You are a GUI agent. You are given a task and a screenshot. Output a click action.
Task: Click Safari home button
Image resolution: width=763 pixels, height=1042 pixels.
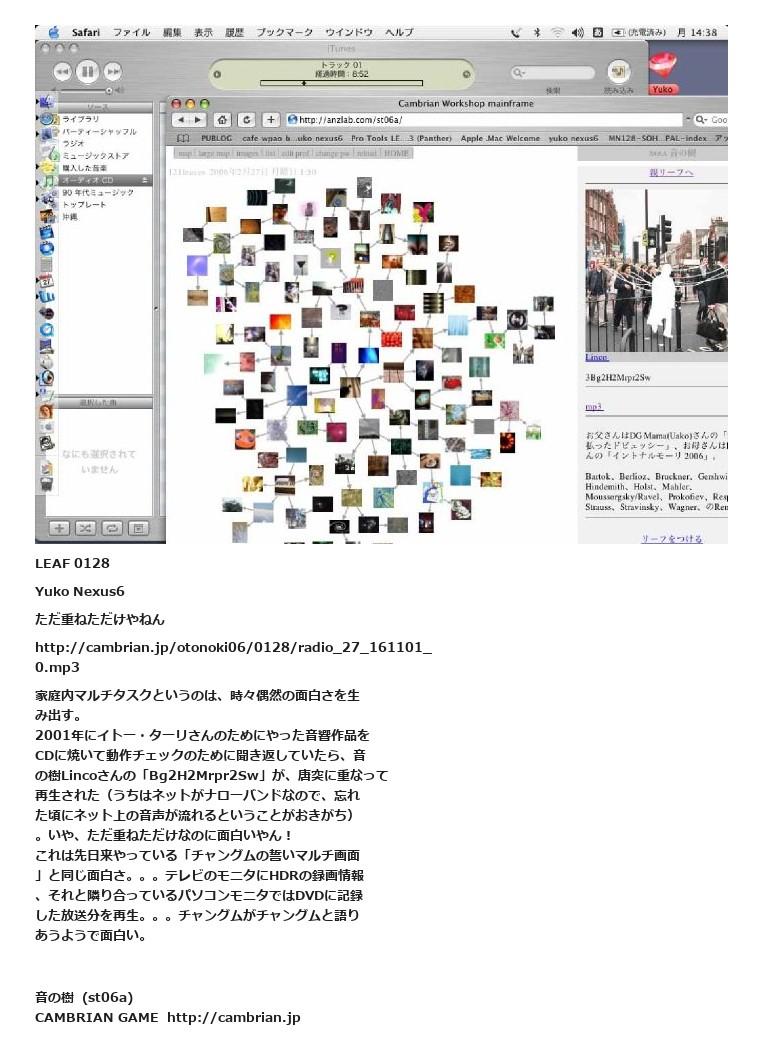pos(222,120)
